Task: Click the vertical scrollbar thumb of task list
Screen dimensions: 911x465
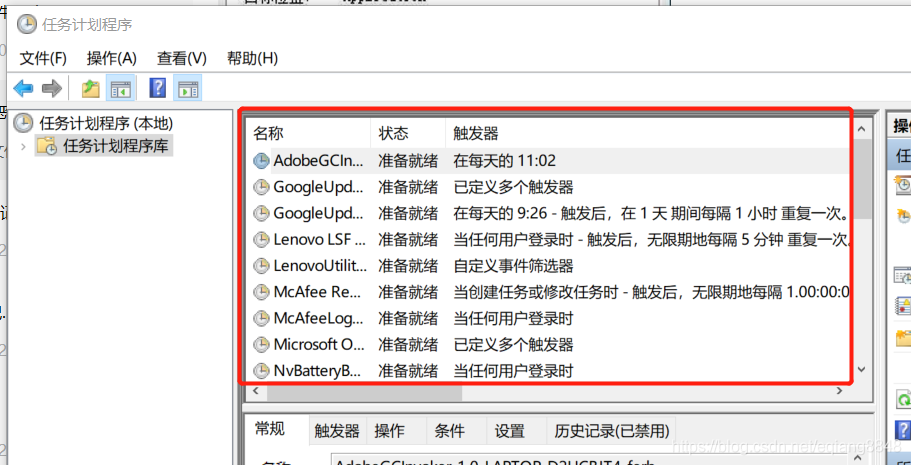Action: pyautogui.click(x=861, y=179)
